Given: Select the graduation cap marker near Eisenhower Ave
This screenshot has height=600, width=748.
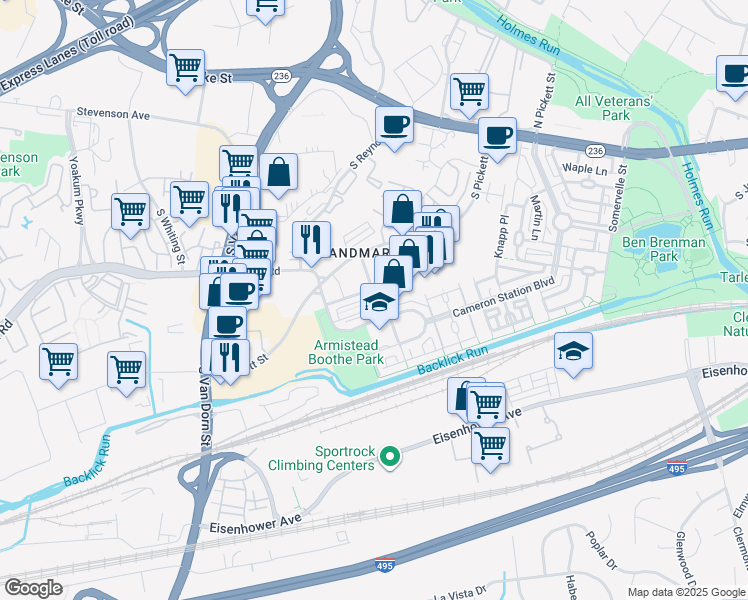Looking at the screenshot, I should [x=573, y=354].
